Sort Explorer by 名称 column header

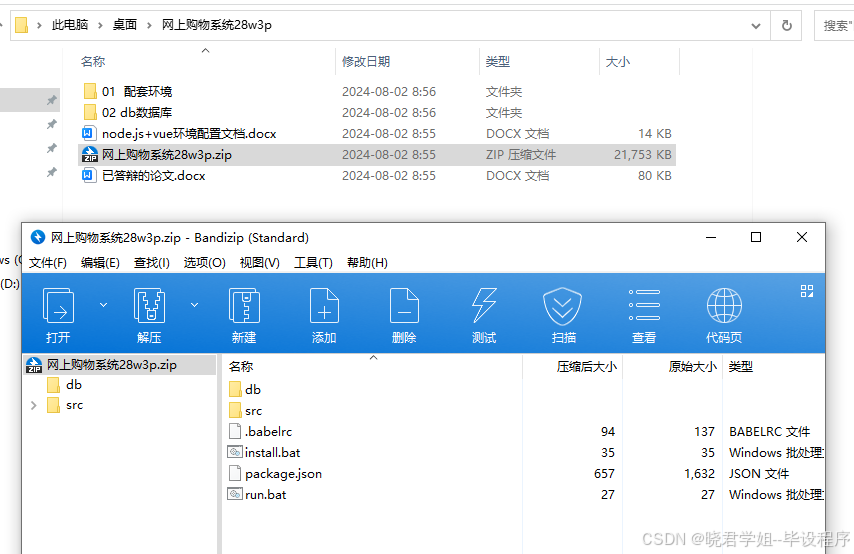tap(205, 62)
